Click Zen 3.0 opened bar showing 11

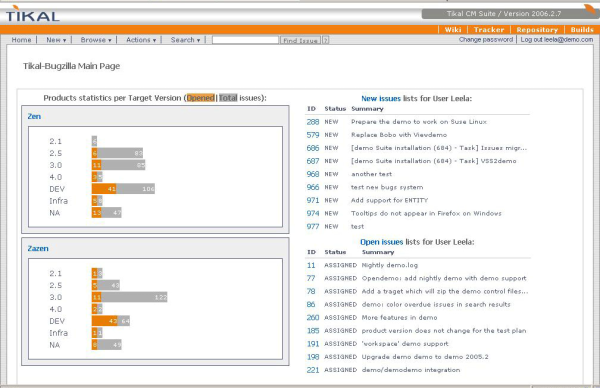pos(96,165)
